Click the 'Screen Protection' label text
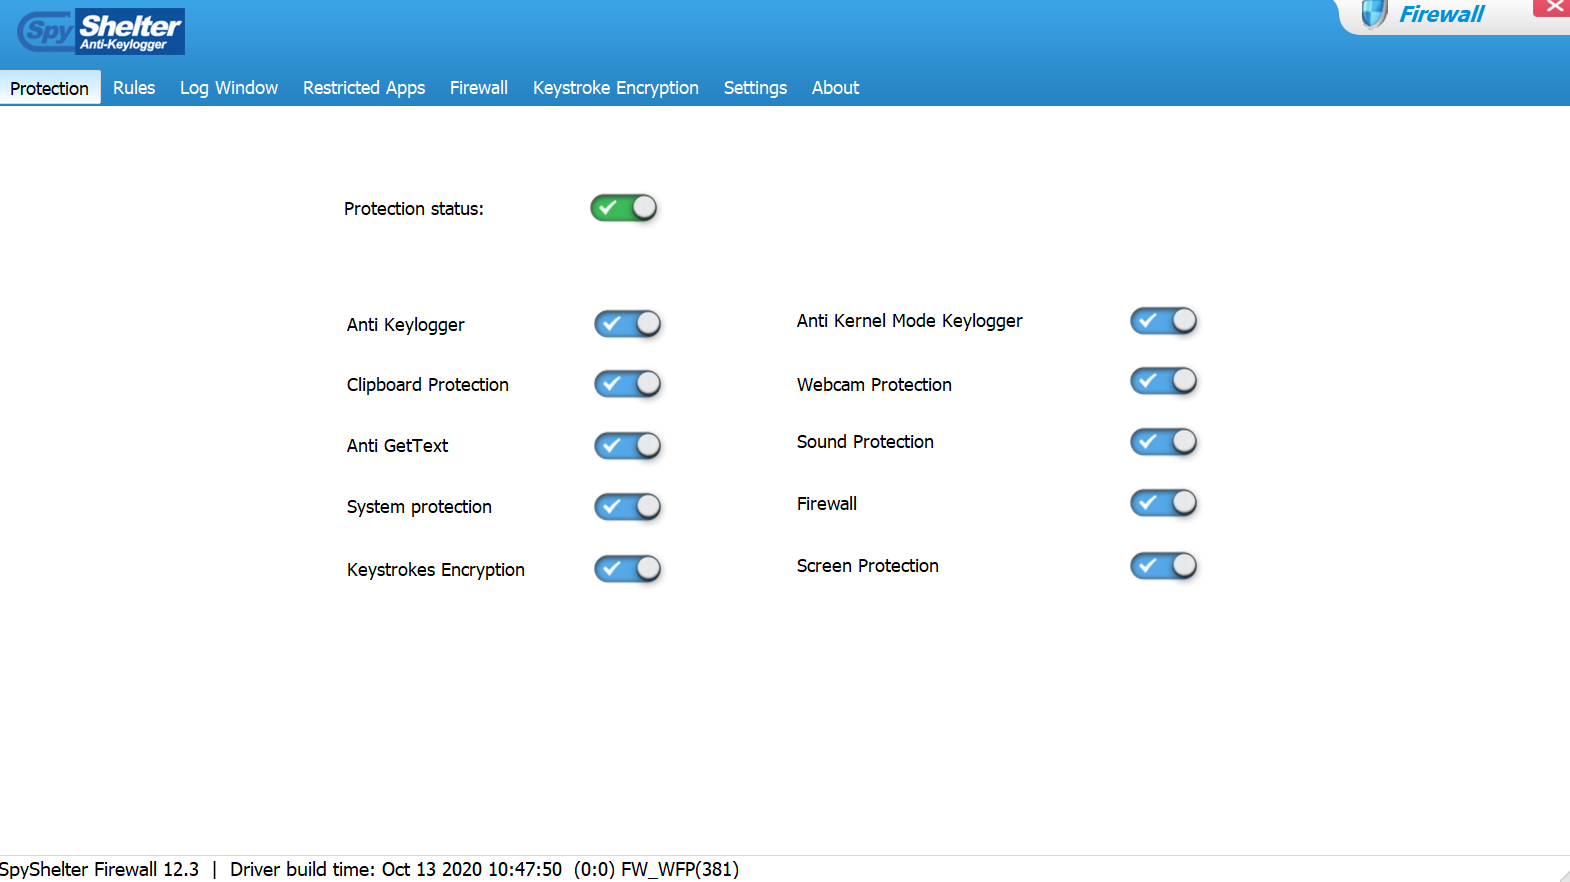This screenshot has width=1570, height=882. [x=868, y=566]
